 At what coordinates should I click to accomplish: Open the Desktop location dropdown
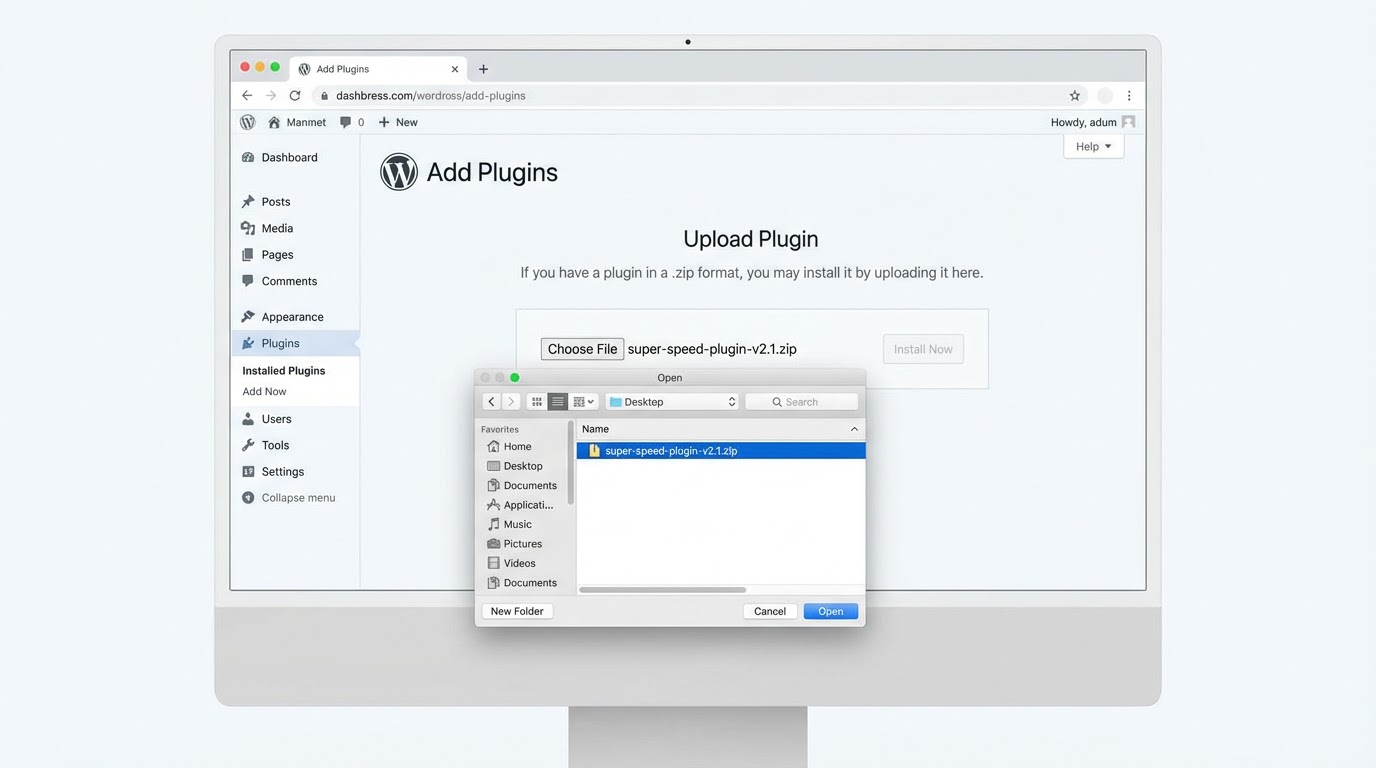tap(671, 401)
